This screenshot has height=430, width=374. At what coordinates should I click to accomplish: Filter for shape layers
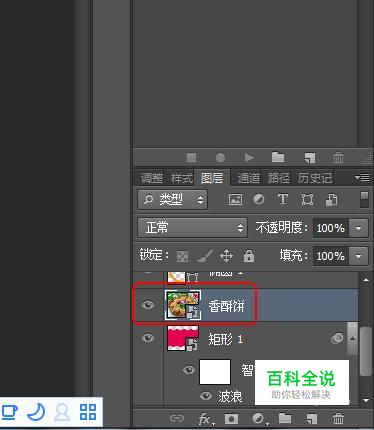point(307,200)
